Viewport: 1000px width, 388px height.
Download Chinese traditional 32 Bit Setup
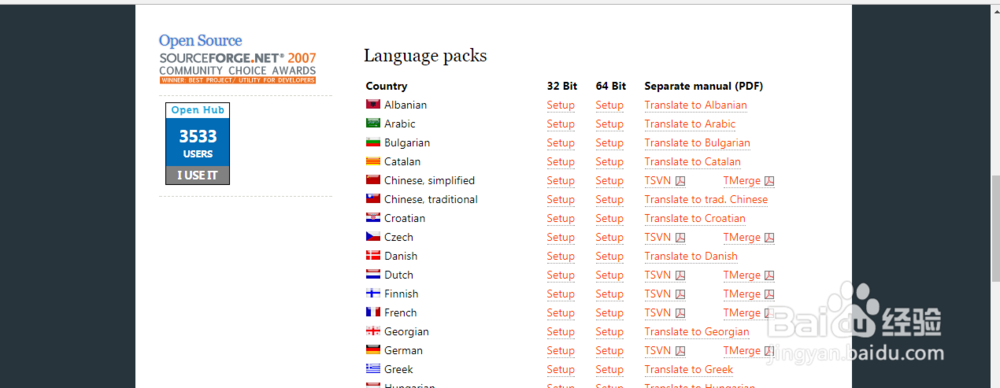[561, 200]
